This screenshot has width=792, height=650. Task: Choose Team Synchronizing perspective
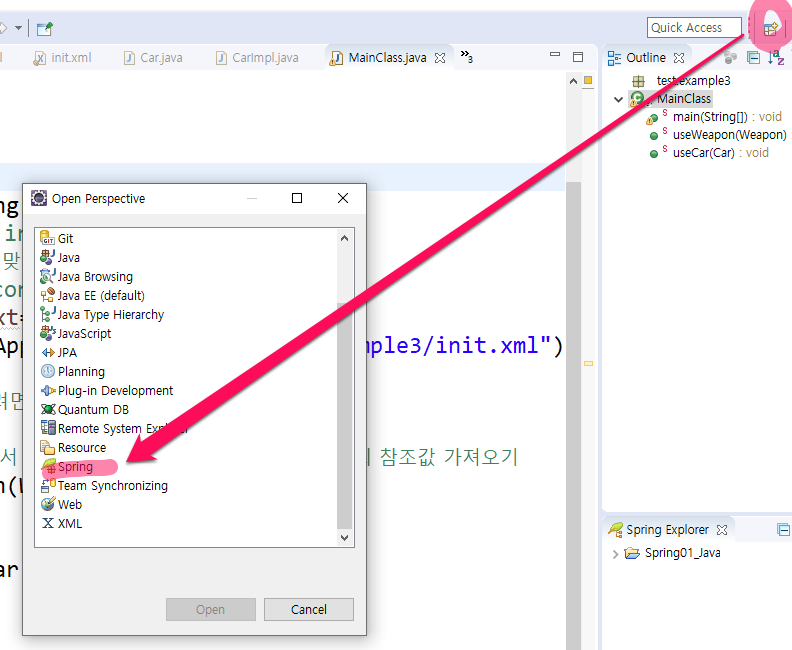click(104, 486)
